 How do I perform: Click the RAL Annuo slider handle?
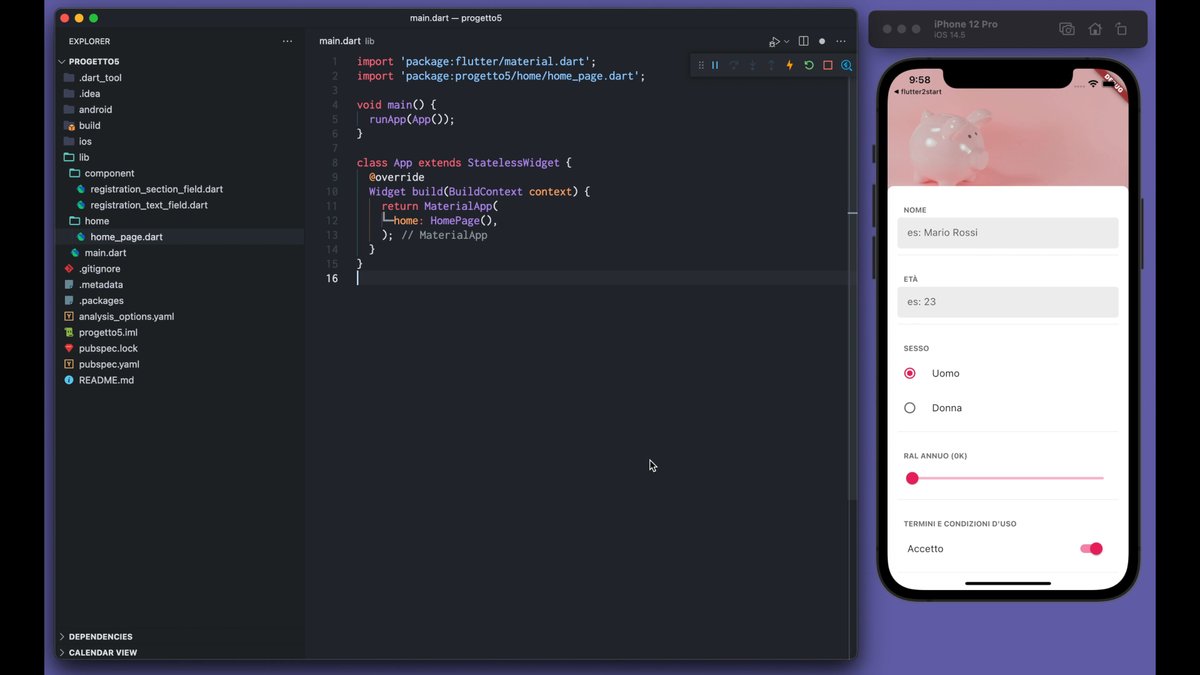point(912,479)
